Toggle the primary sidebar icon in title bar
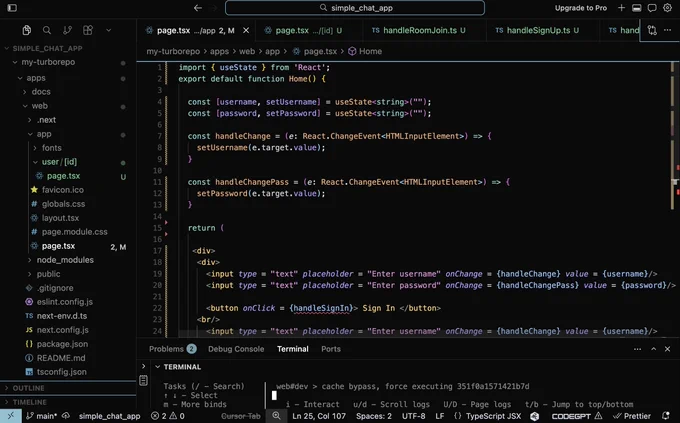 (x=12, y=8)
